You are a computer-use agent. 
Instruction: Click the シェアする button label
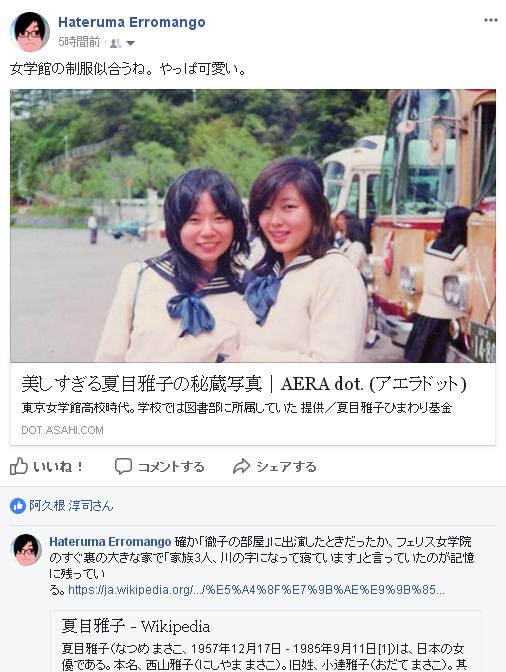(286, 466)
